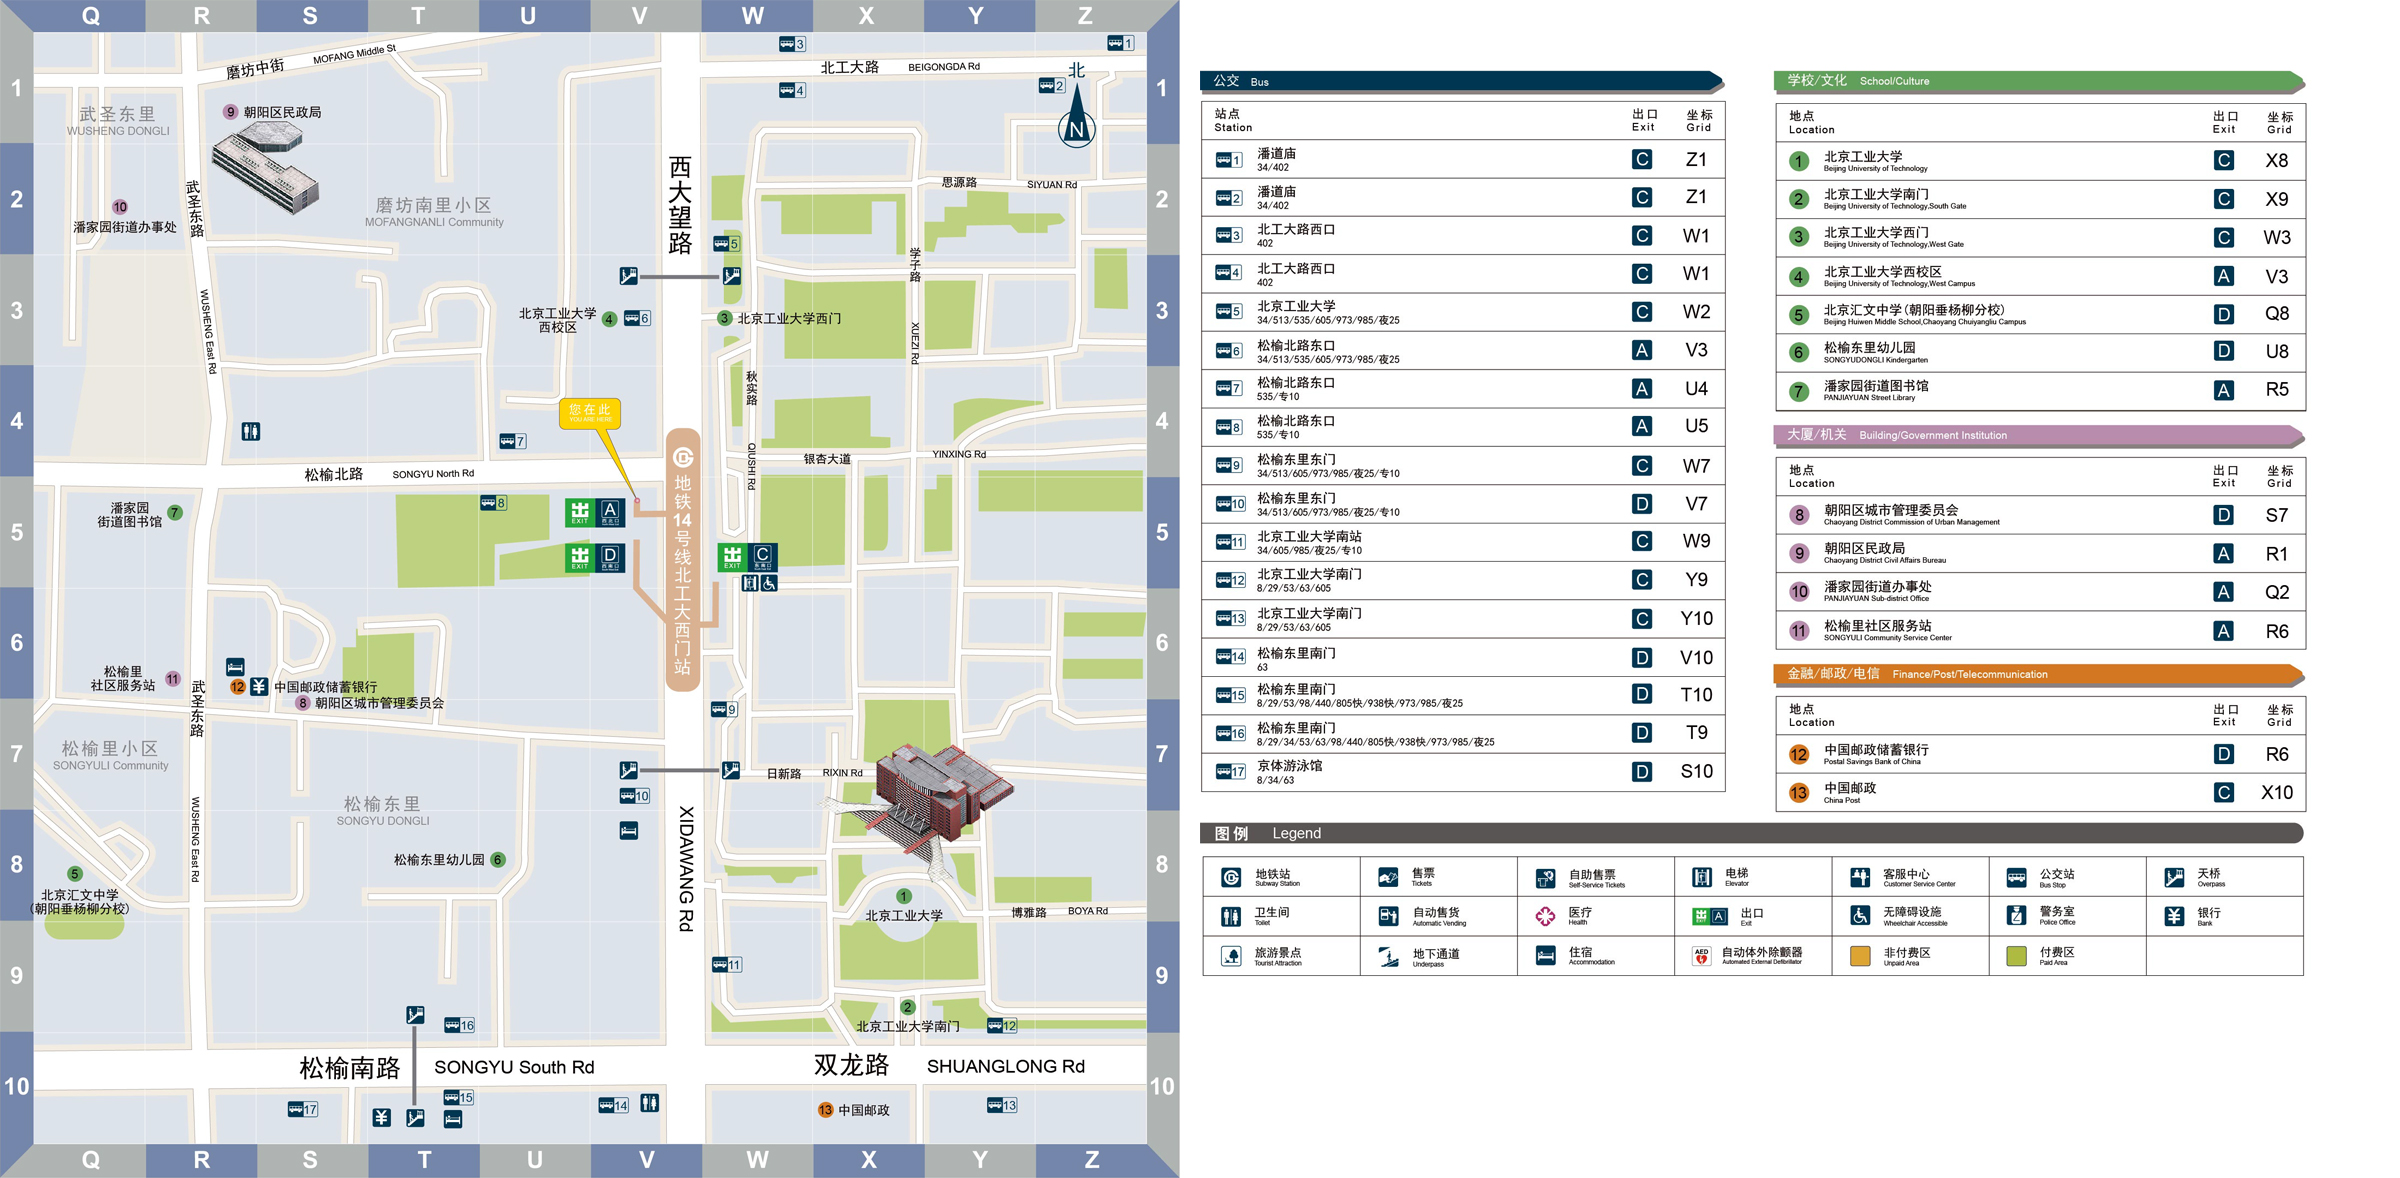Screen dimensions: 2400x1178
Task: Click the Subway Station icon in legend
Action: 1231,878
